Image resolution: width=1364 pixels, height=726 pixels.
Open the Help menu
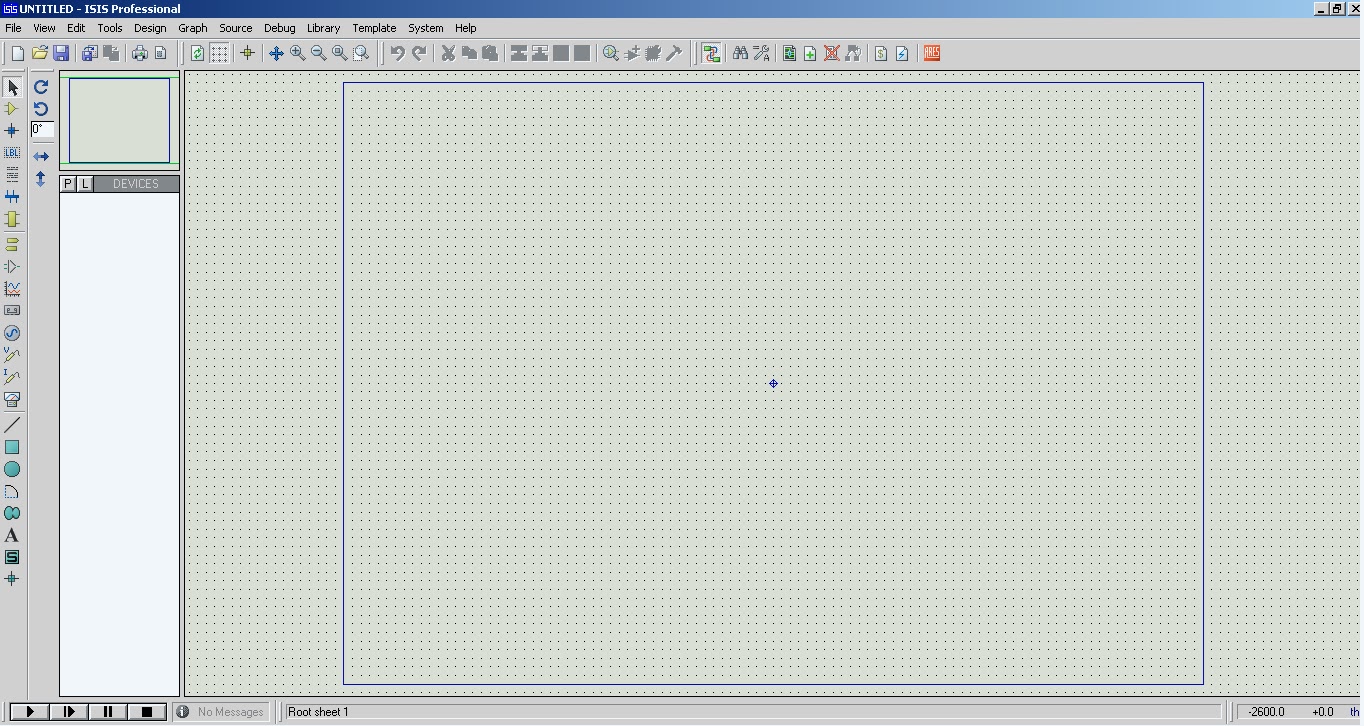pos(465,28)
